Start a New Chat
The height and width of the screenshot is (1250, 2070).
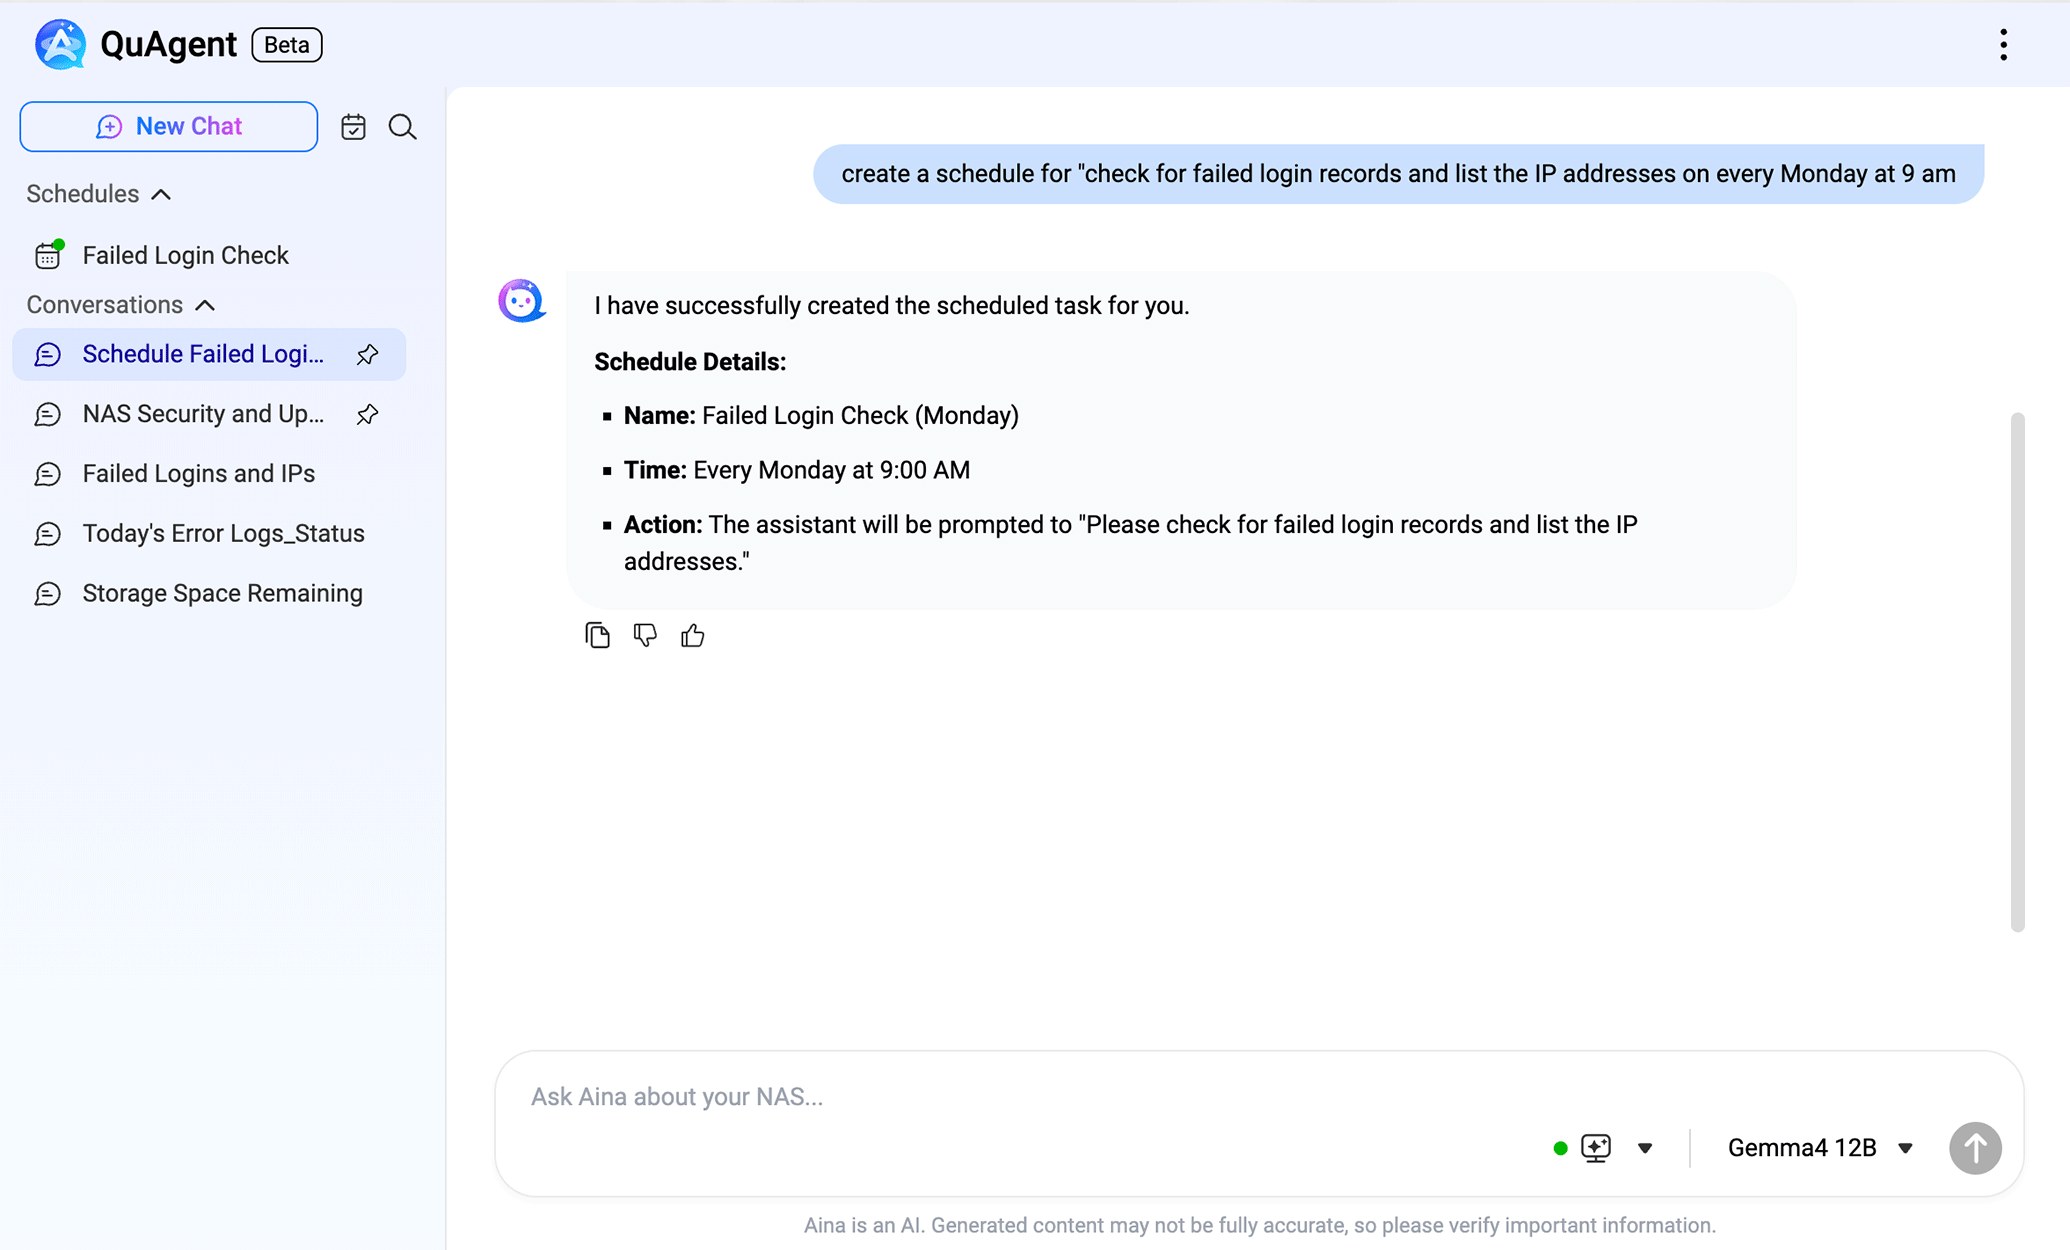[169, 127]
